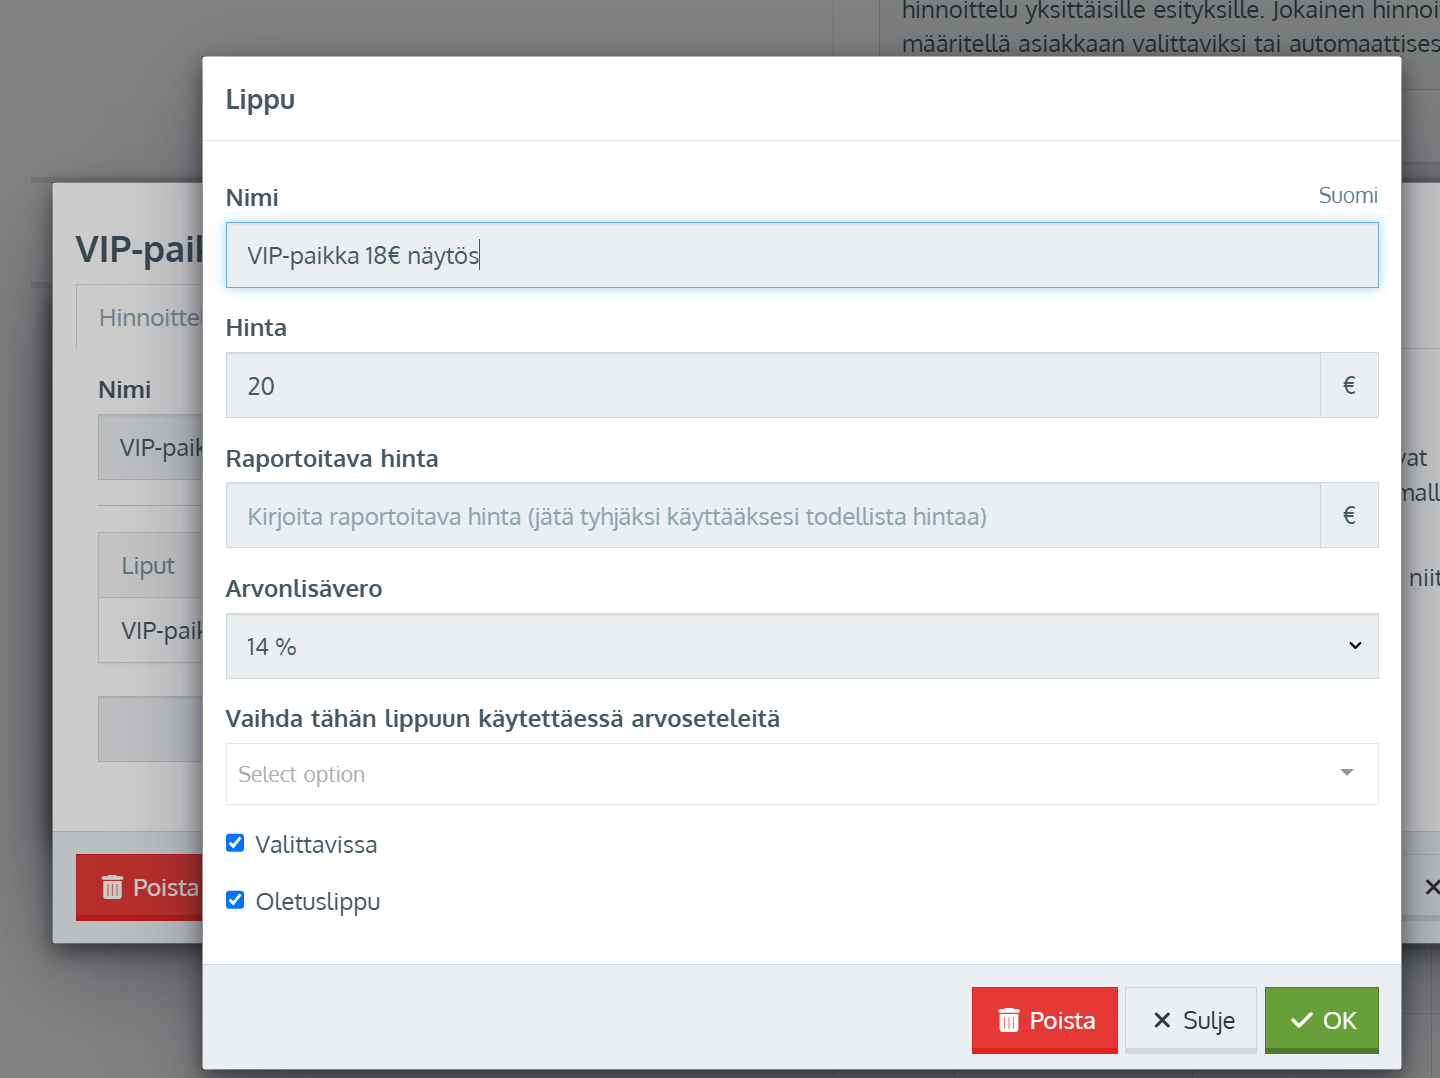Click the X icon at the right edge behind the dialog
The width and height of the screenshot is (1440, 1078).
tap(1431, 887)
